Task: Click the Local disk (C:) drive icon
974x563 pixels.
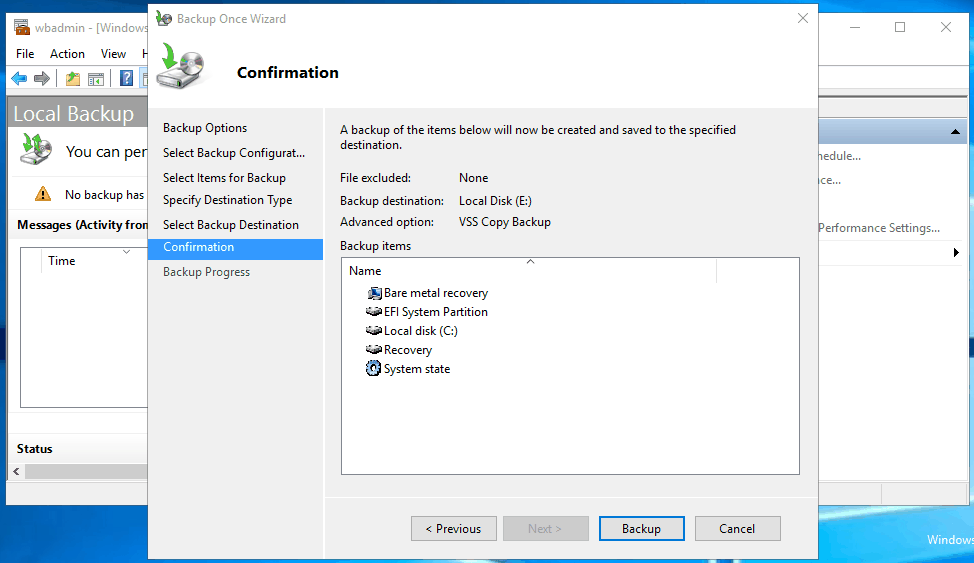Action: (x=375, y=331)
